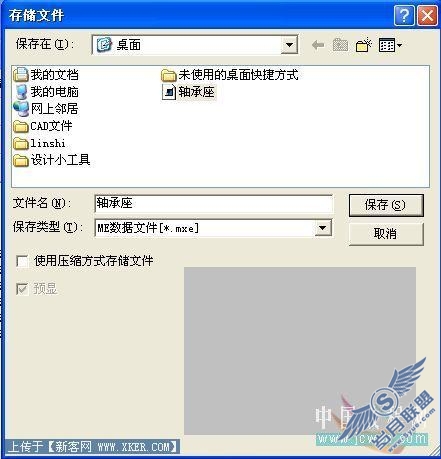Go up one folder level icon
This screenshot has width=441, height=459.
(x=340, y=45)
